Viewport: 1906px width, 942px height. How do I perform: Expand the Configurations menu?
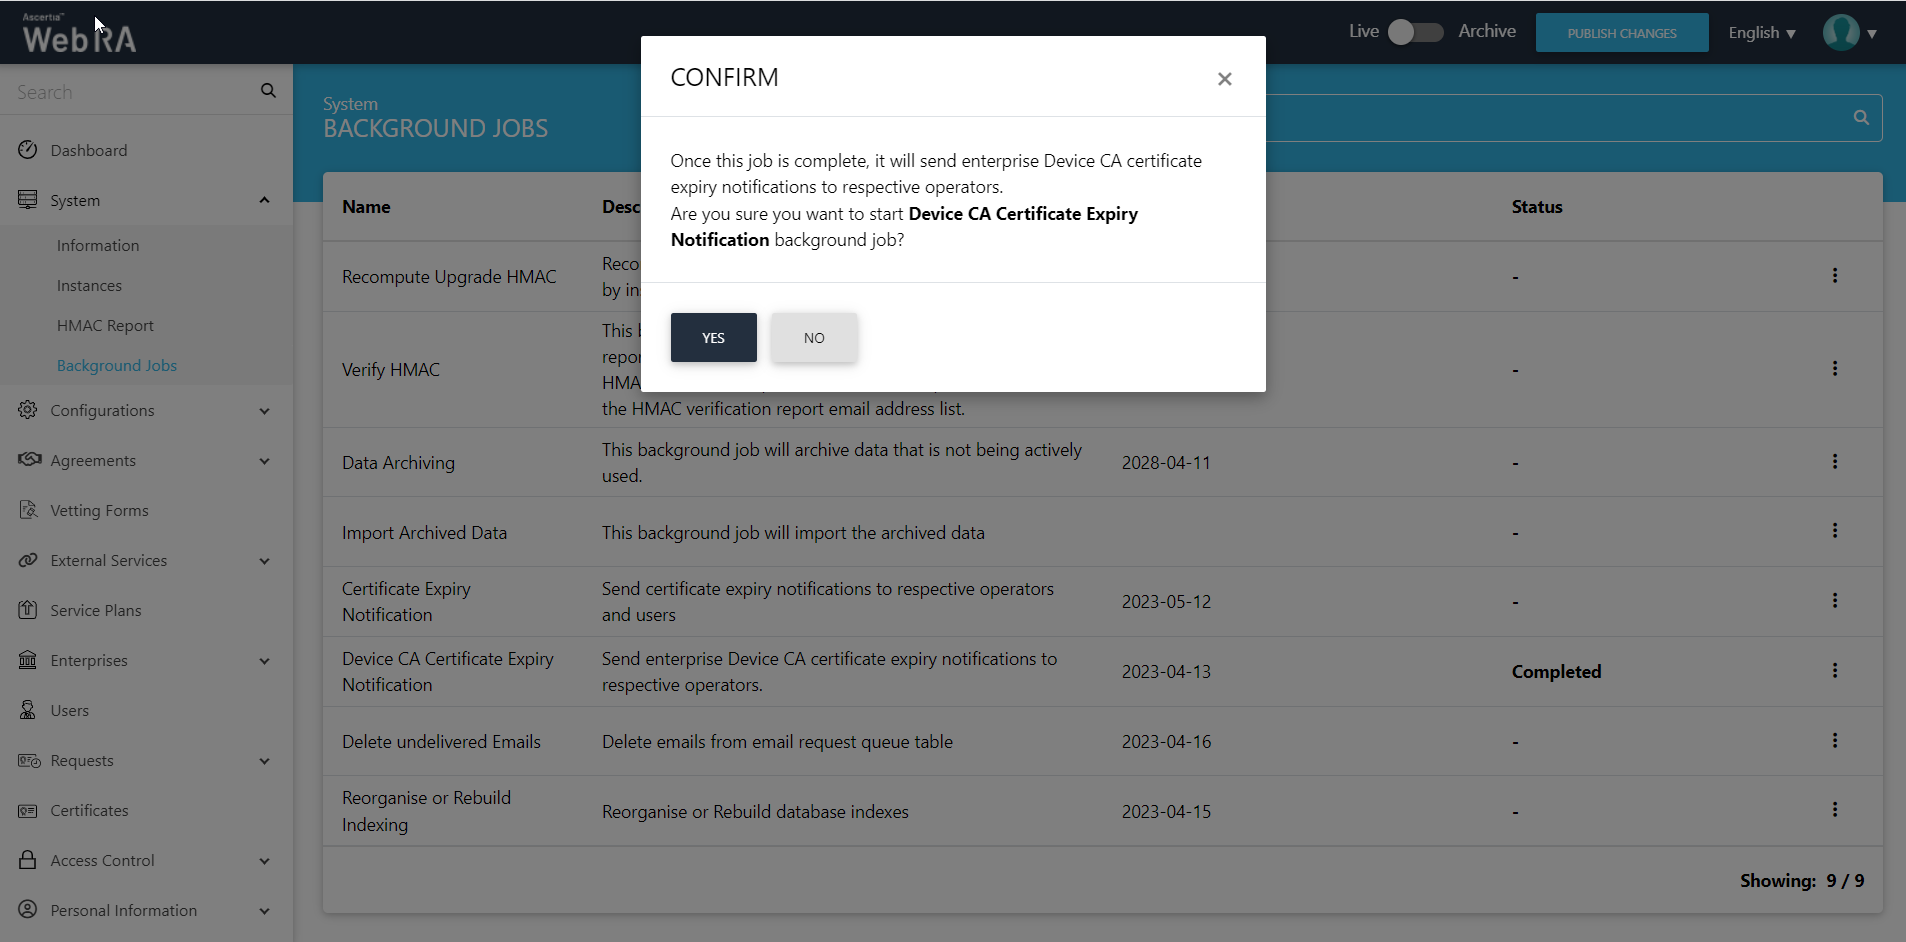coord(264,411)
